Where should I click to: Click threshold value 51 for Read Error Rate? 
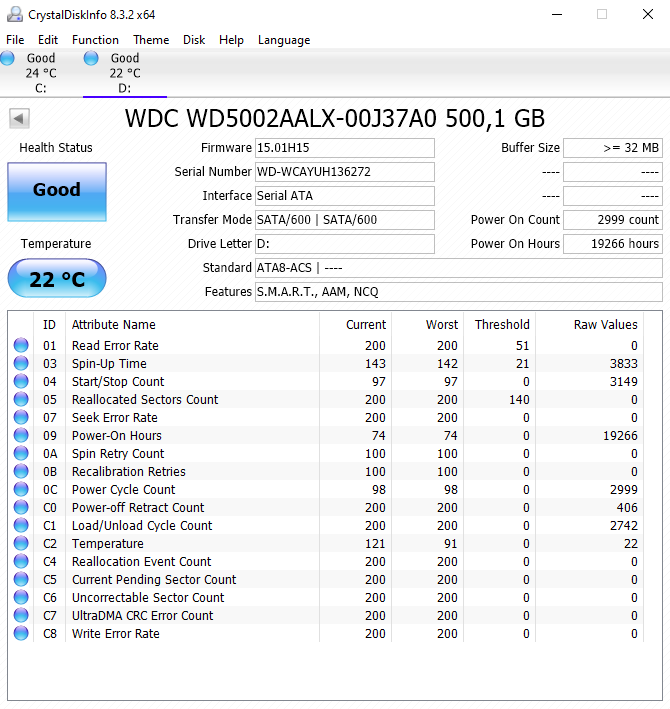pyautogui.click(x=523, y=345)
